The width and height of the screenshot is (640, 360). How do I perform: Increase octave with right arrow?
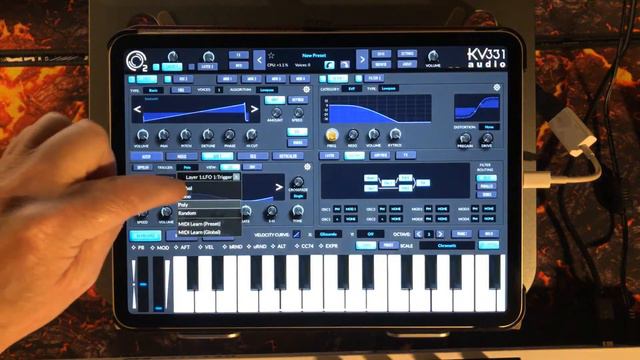click(x=440, y=234)
